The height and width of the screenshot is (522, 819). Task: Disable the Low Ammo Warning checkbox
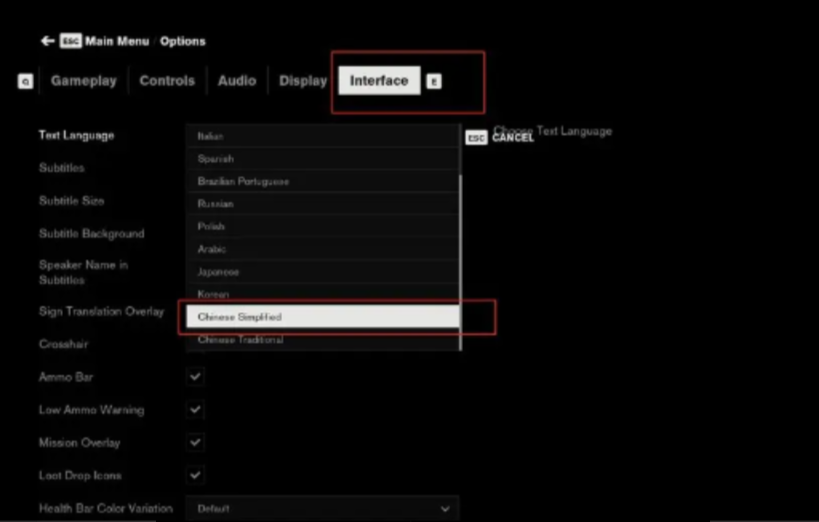tap(195, 410)
